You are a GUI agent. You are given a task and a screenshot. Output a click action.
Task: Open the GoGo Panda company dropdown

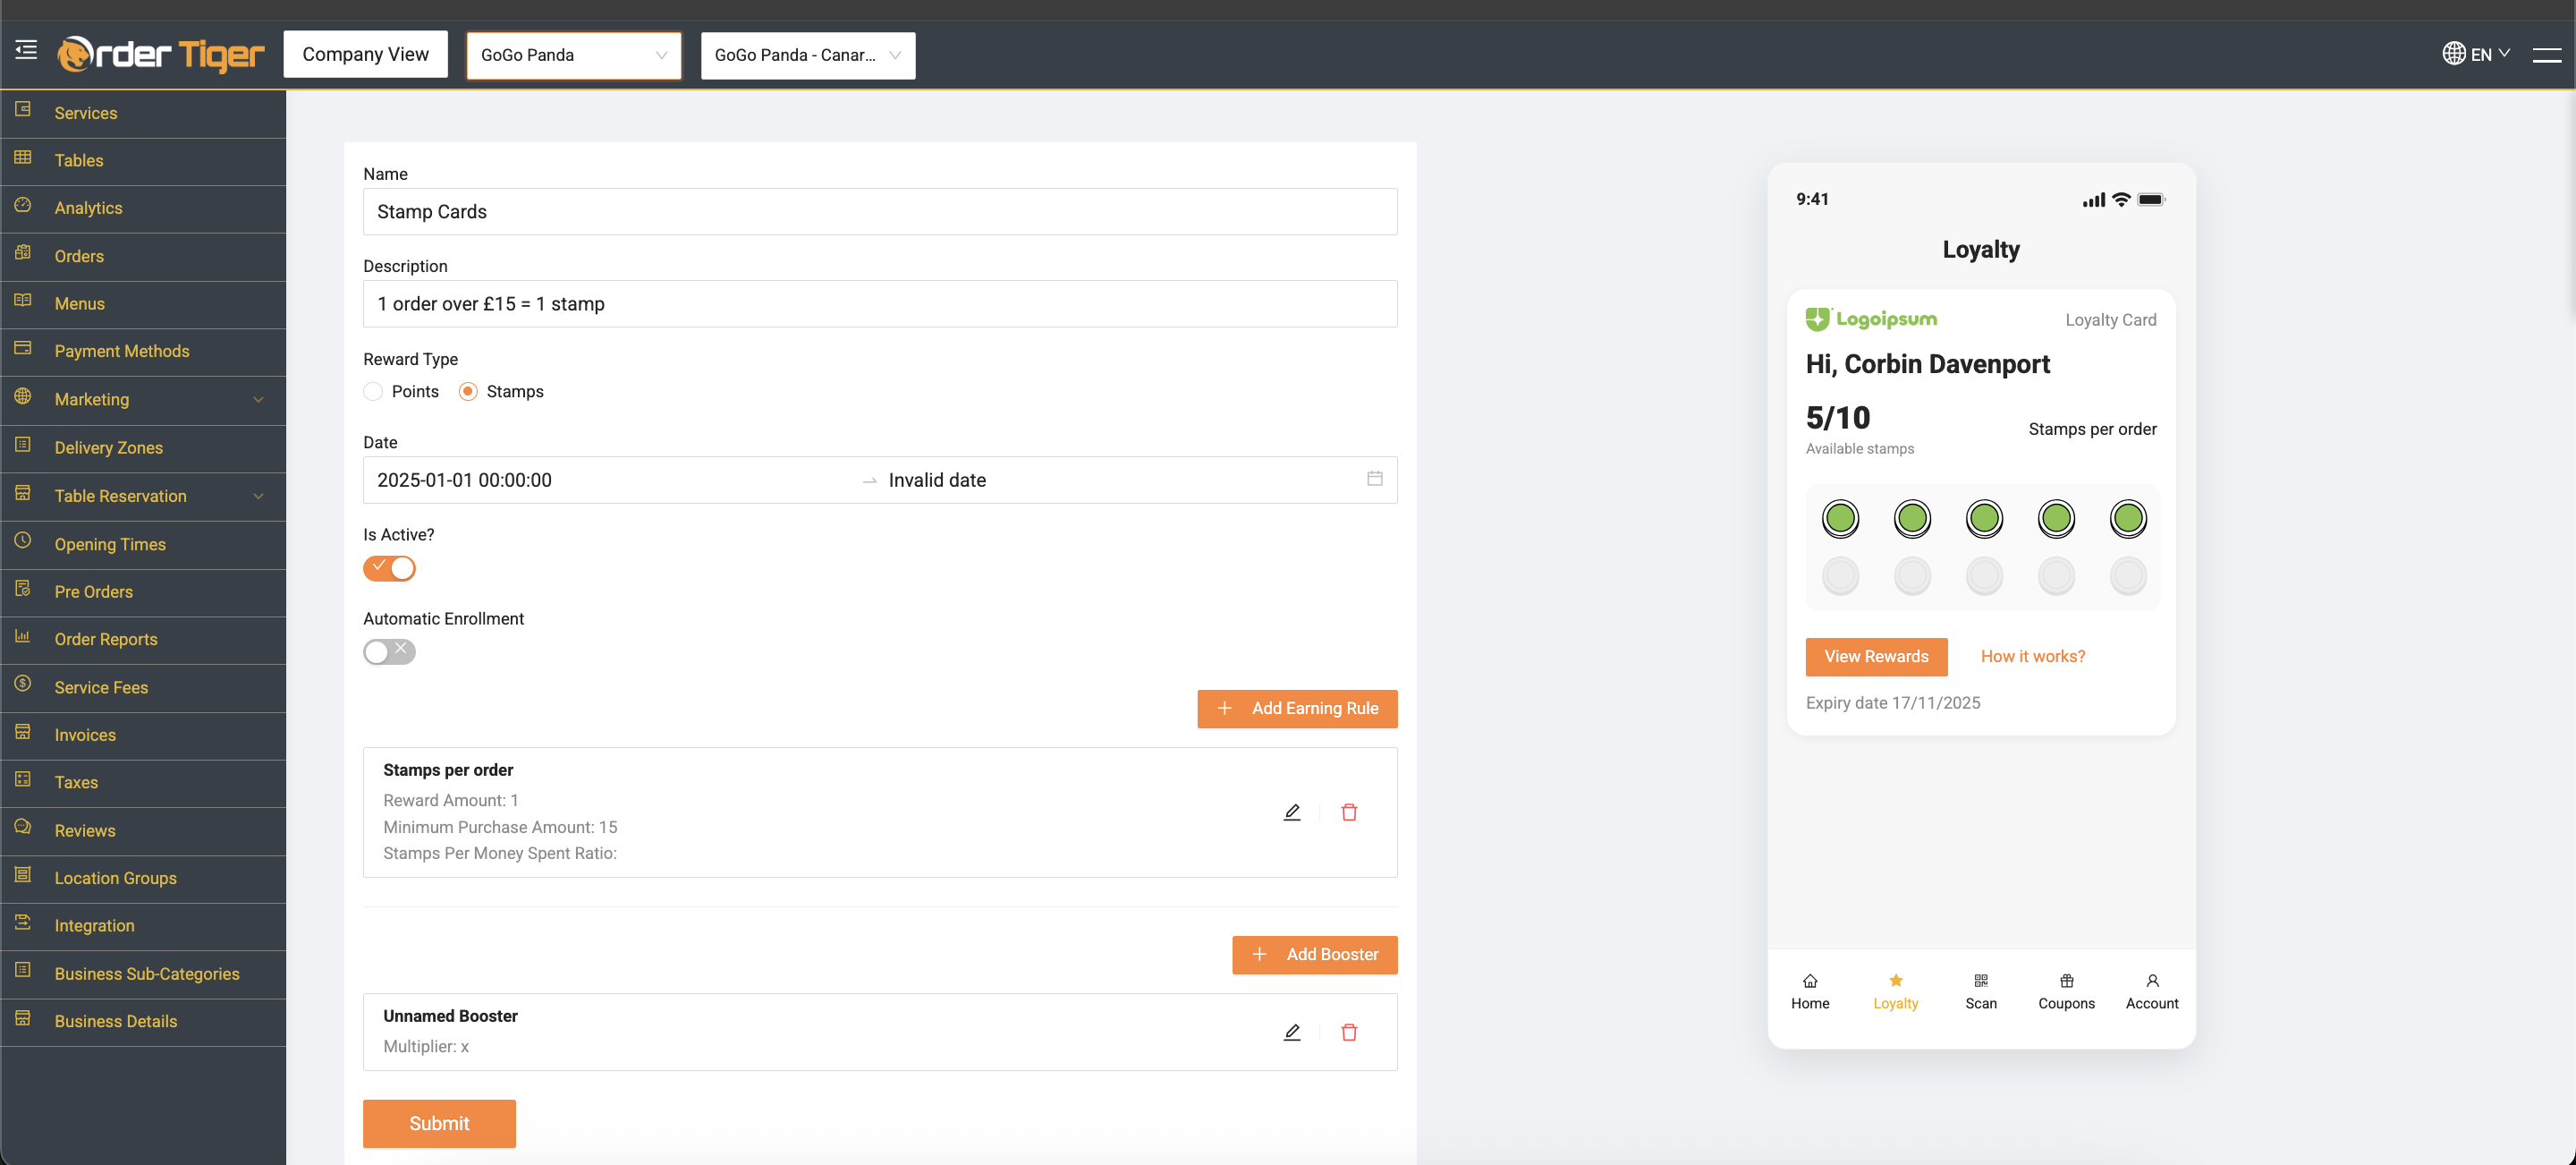[573, 55]
